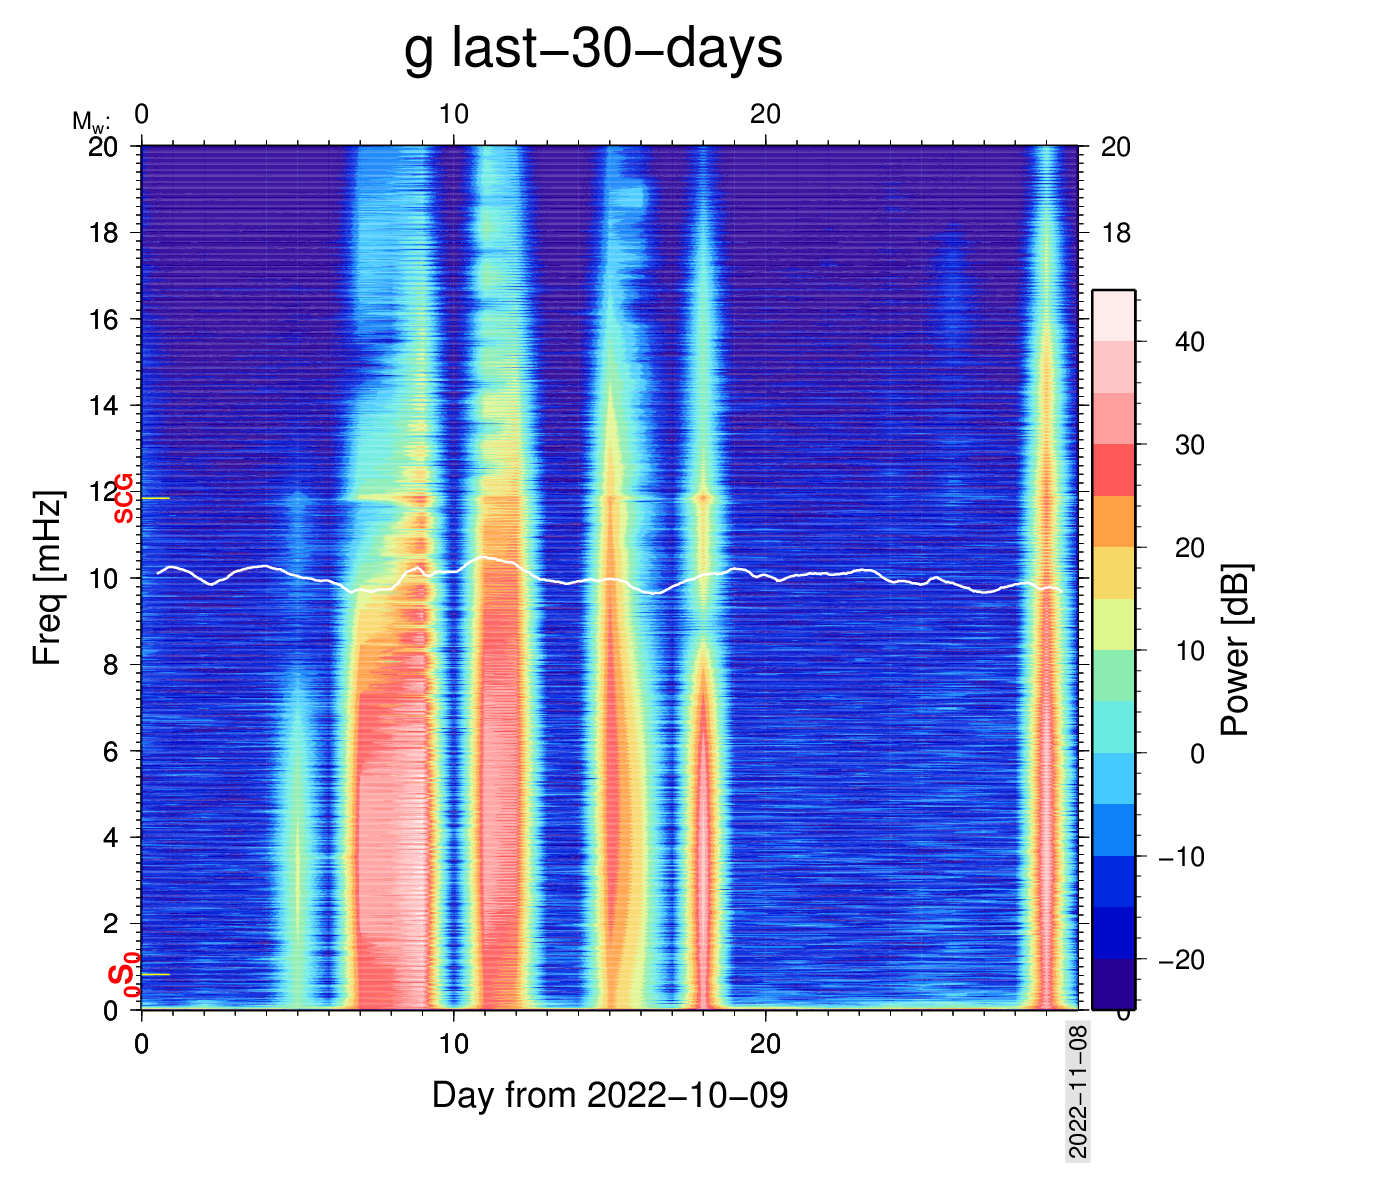The image size is (1400, 1190).
Task: Click the yellow marker beside the 0S0 label
Action: (155, 974)
